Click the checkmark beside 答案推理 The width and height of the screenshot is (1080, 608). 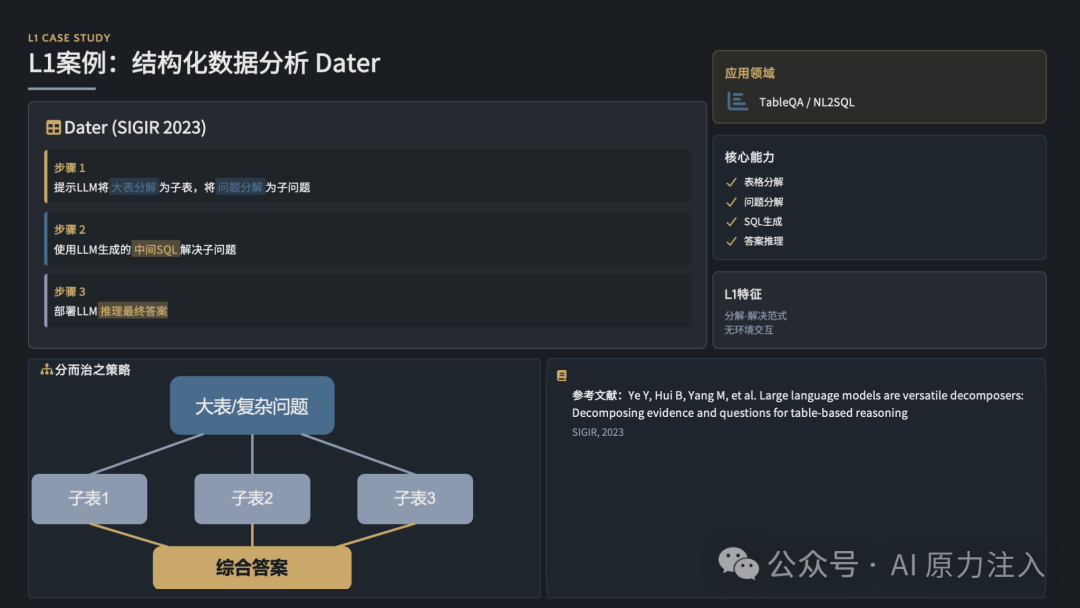pos(731,242)
